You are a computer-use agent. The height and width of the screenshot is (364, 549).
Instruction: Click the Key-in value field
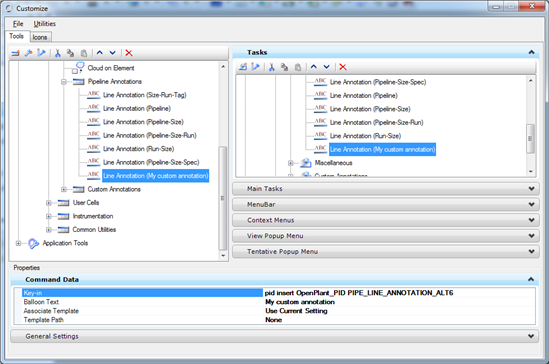399,293
